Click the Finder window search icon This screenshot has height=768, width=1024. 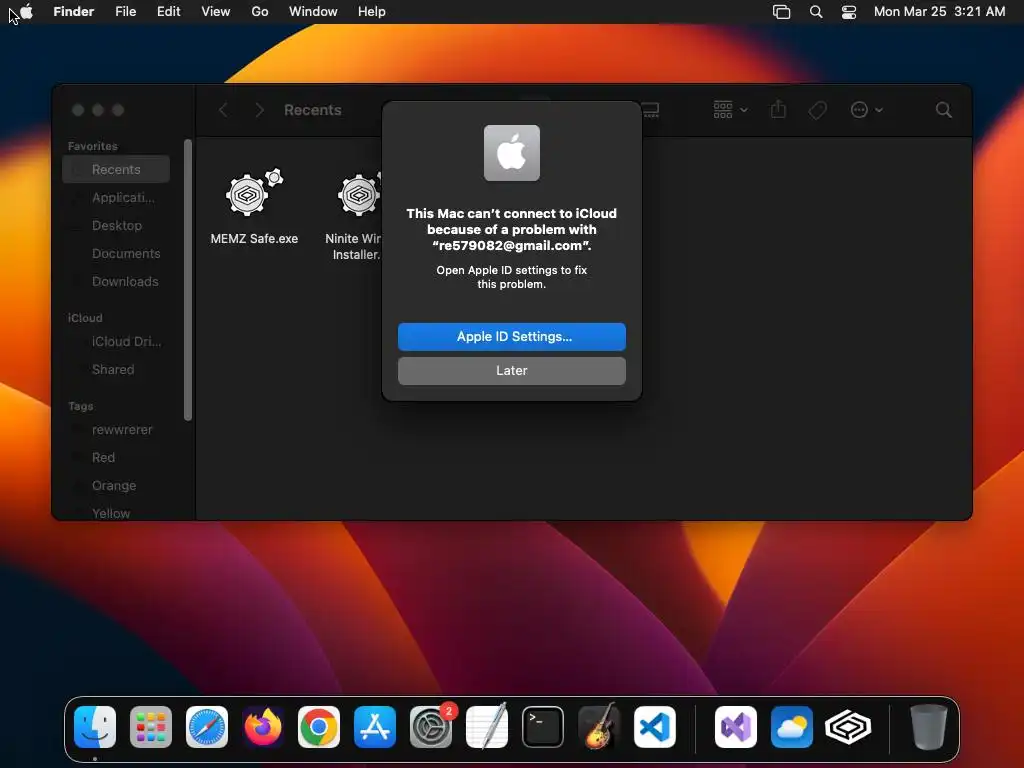(943, 110)
